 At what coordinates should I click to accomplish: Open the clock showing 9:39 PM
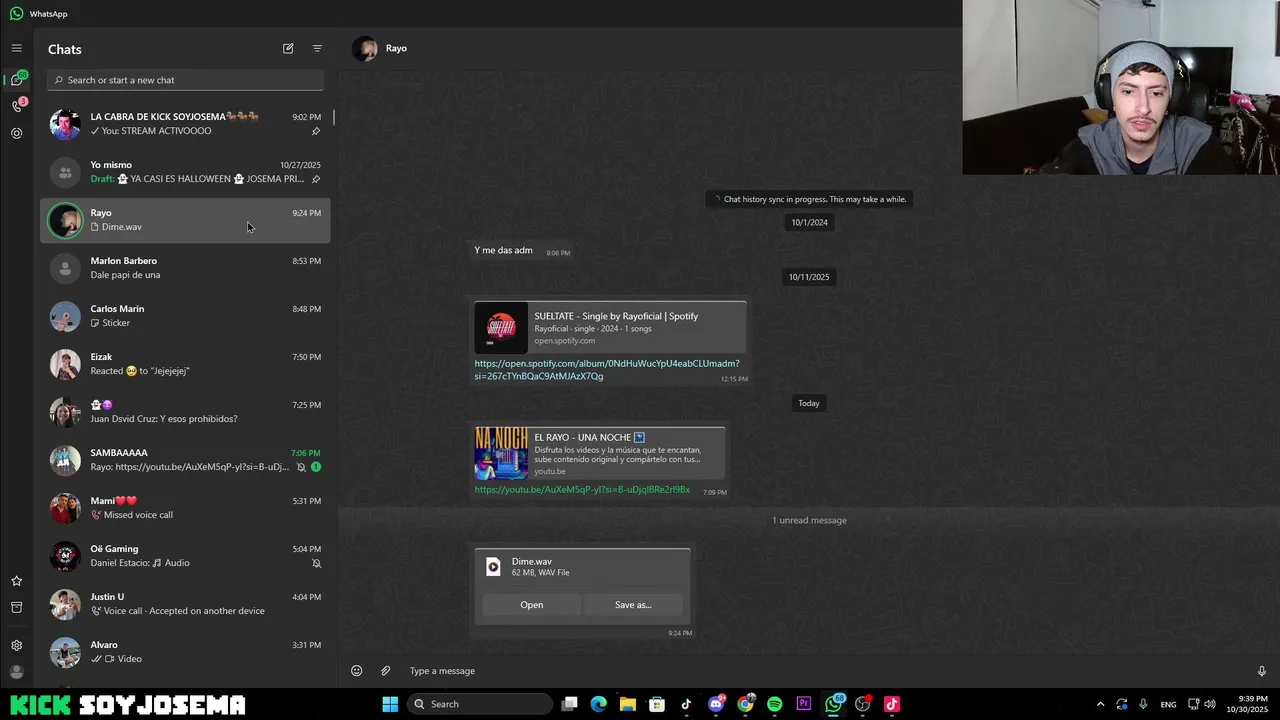tap(1253, 704)
